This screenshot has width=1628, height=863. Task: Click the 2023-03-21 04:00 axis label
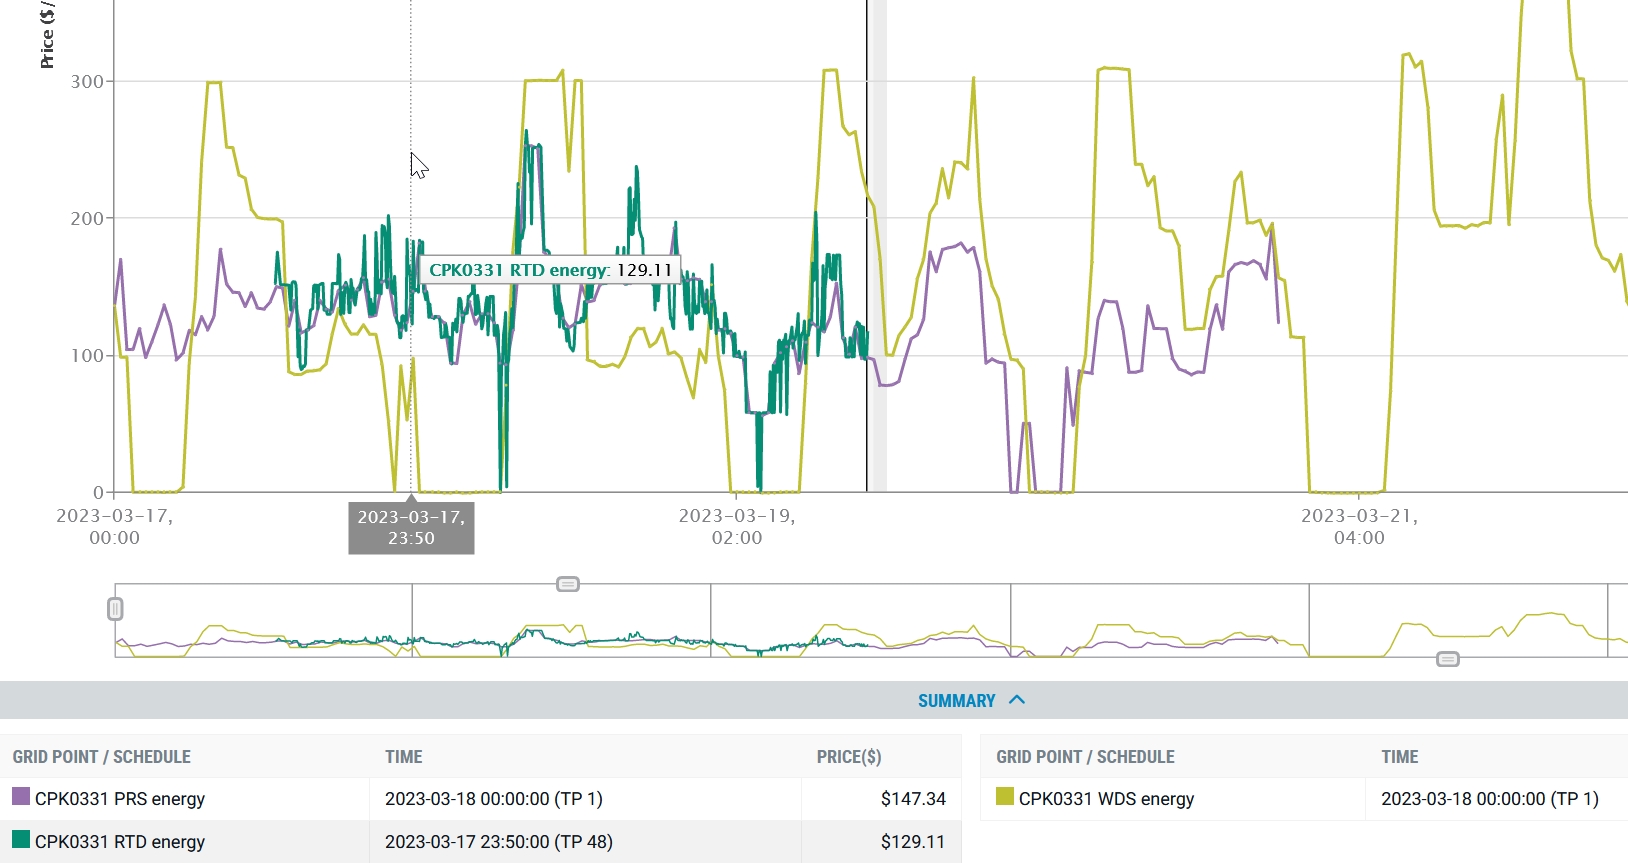(1359, 527)
